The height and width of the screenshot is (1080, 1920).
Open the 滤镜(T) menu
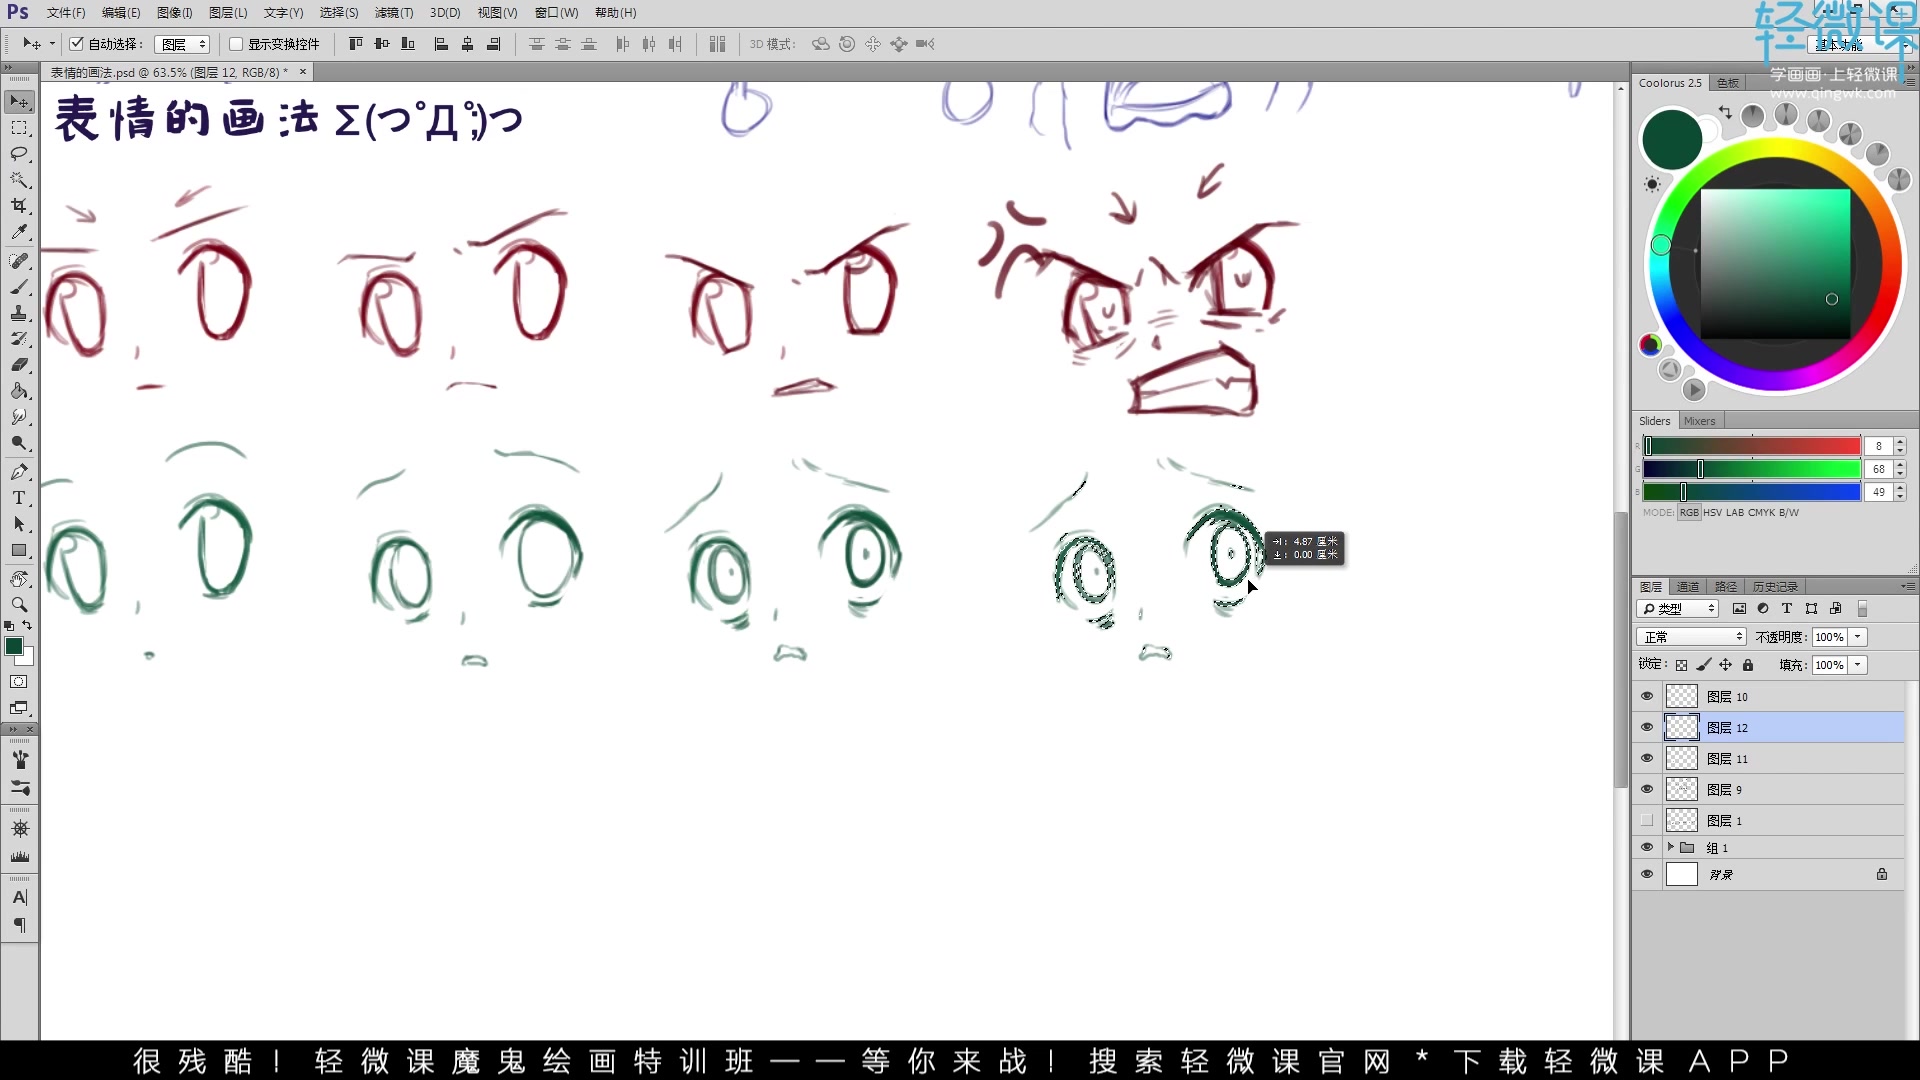393,13
